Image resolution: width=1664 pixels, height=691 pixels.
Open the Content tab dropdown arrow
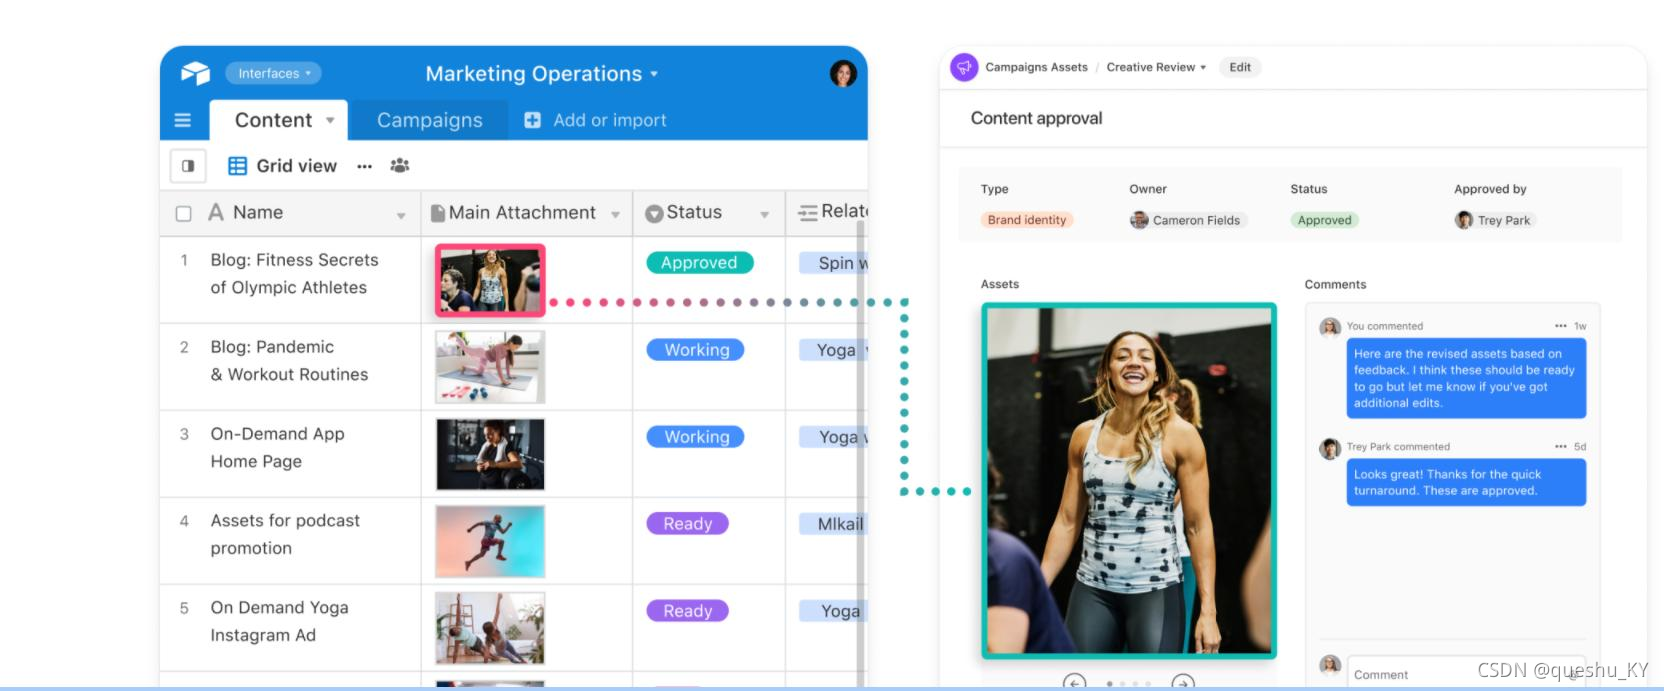(330, 120)
